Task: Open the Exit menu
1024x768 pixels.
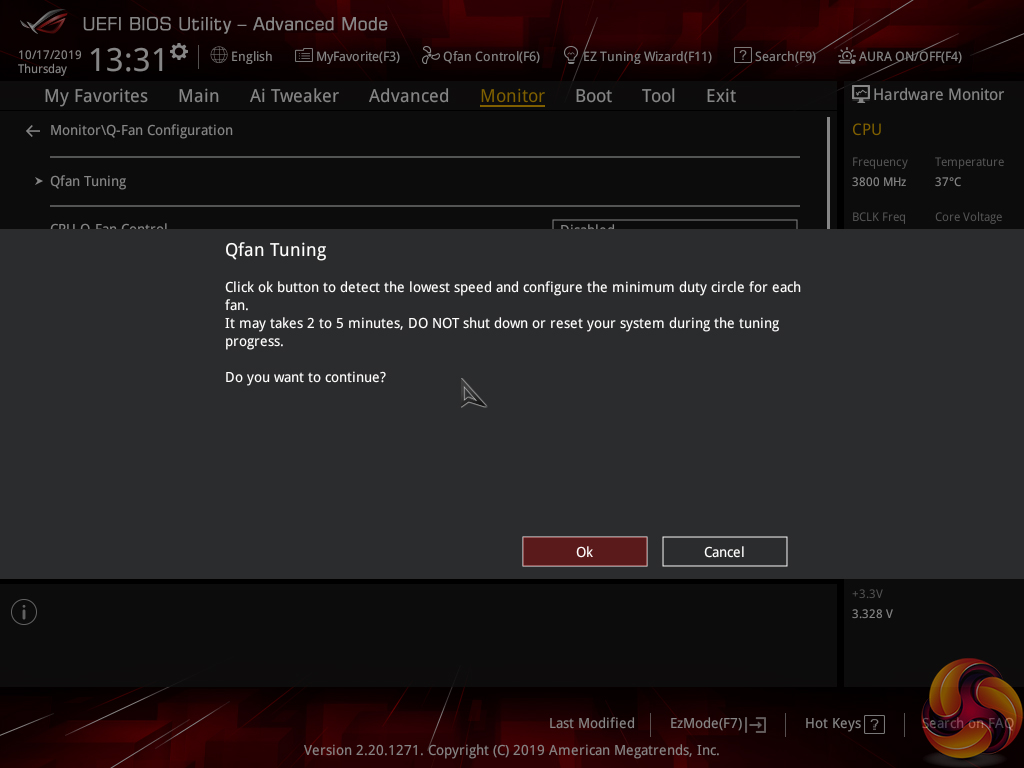Action: tap(720, 95)
